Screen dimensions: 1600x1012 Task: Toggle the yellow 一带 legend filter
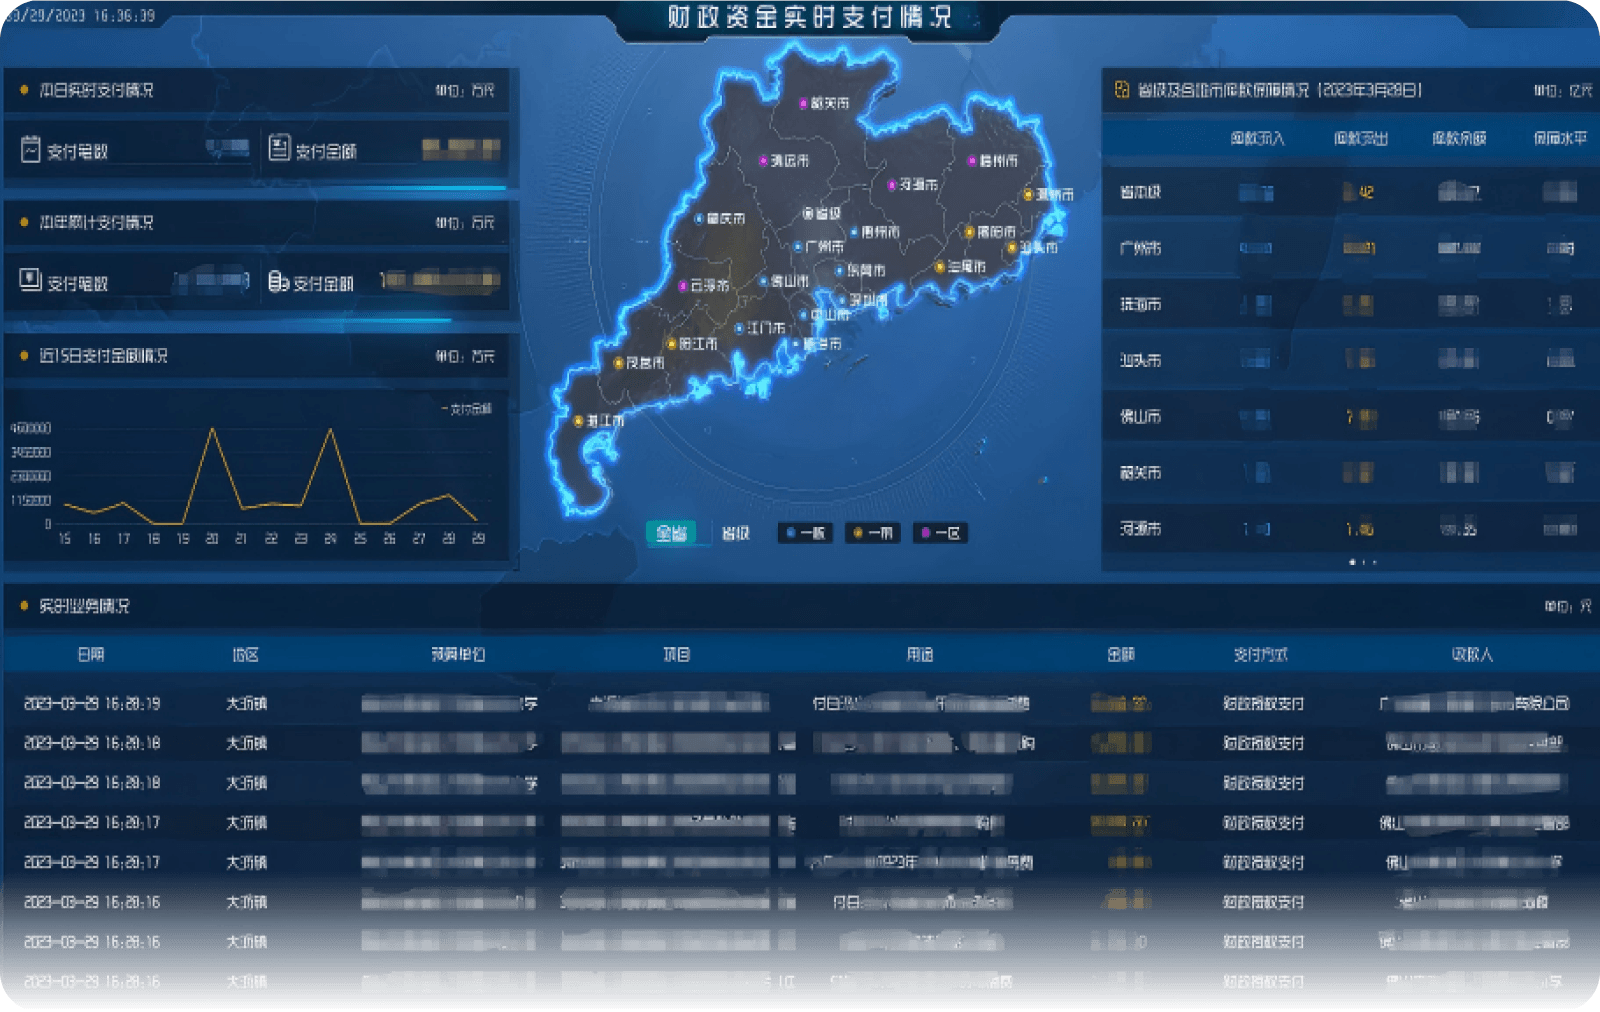pyautogui.click(x=872, y=533)
